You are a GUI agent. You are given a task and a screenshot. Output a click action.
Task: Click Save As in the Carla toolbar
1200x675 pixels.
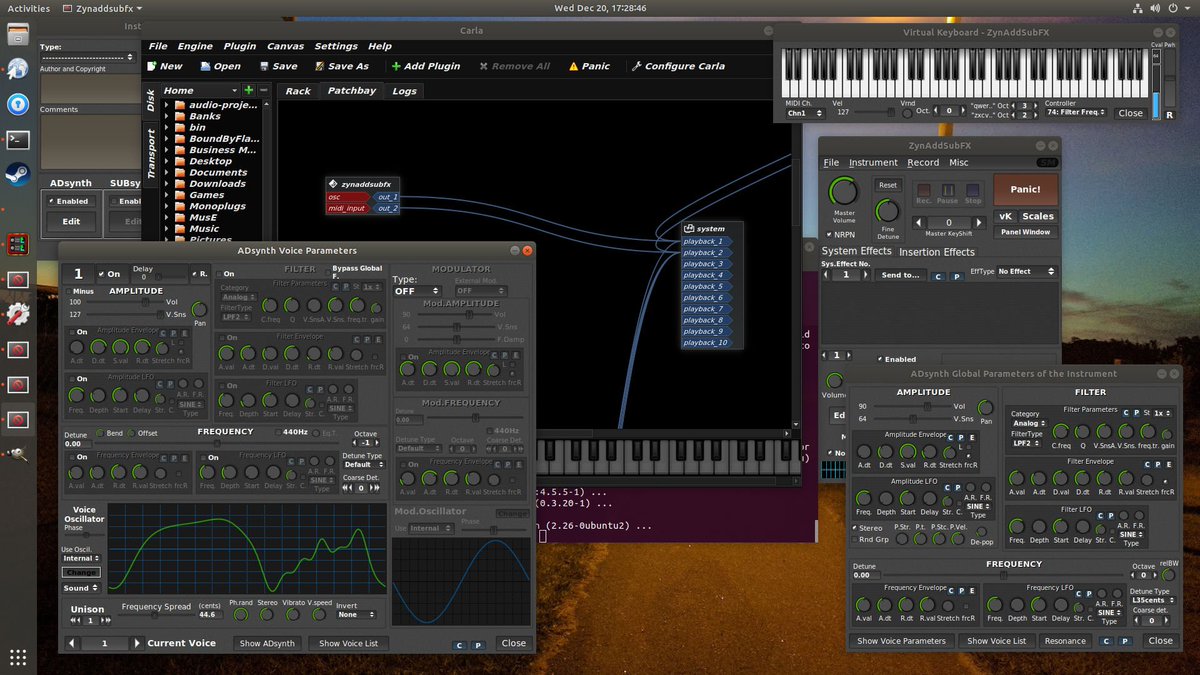[x=341, y=66]
